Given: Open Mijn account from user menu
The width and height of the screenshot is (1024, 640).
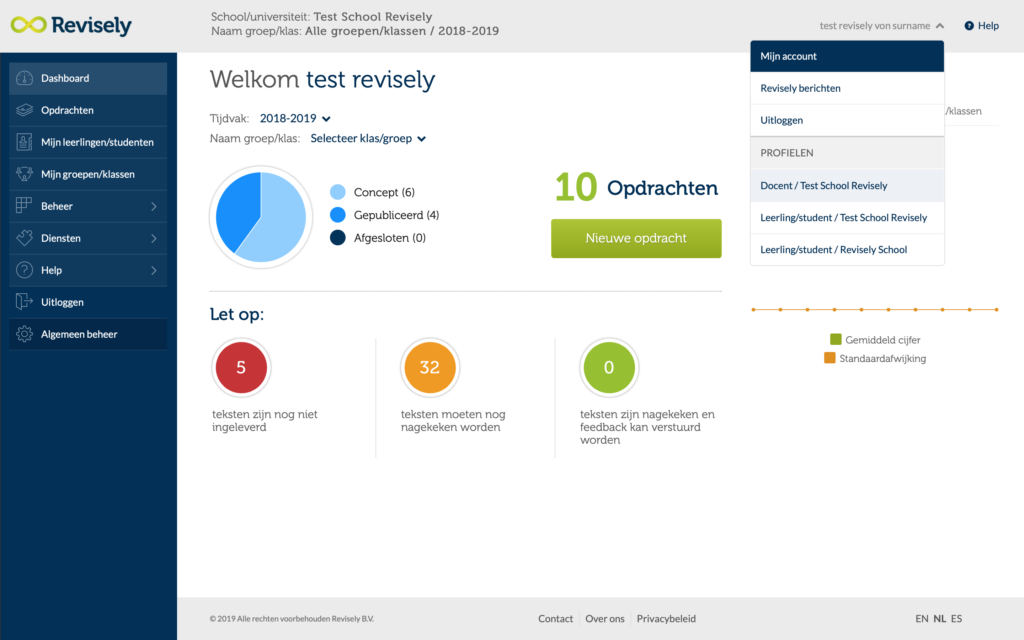Looking at the screenshot, I should point(847,56).
